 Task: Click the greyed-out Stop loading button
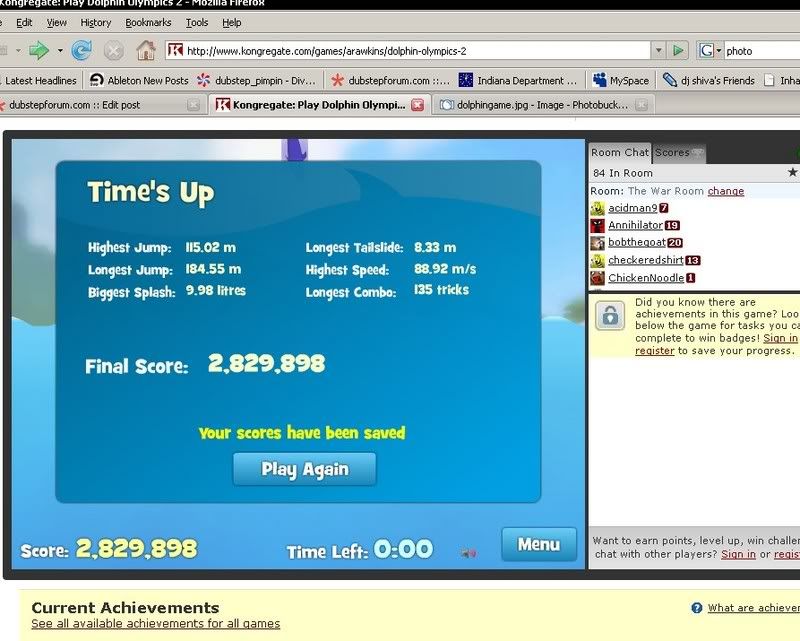(x=113, y=51)
